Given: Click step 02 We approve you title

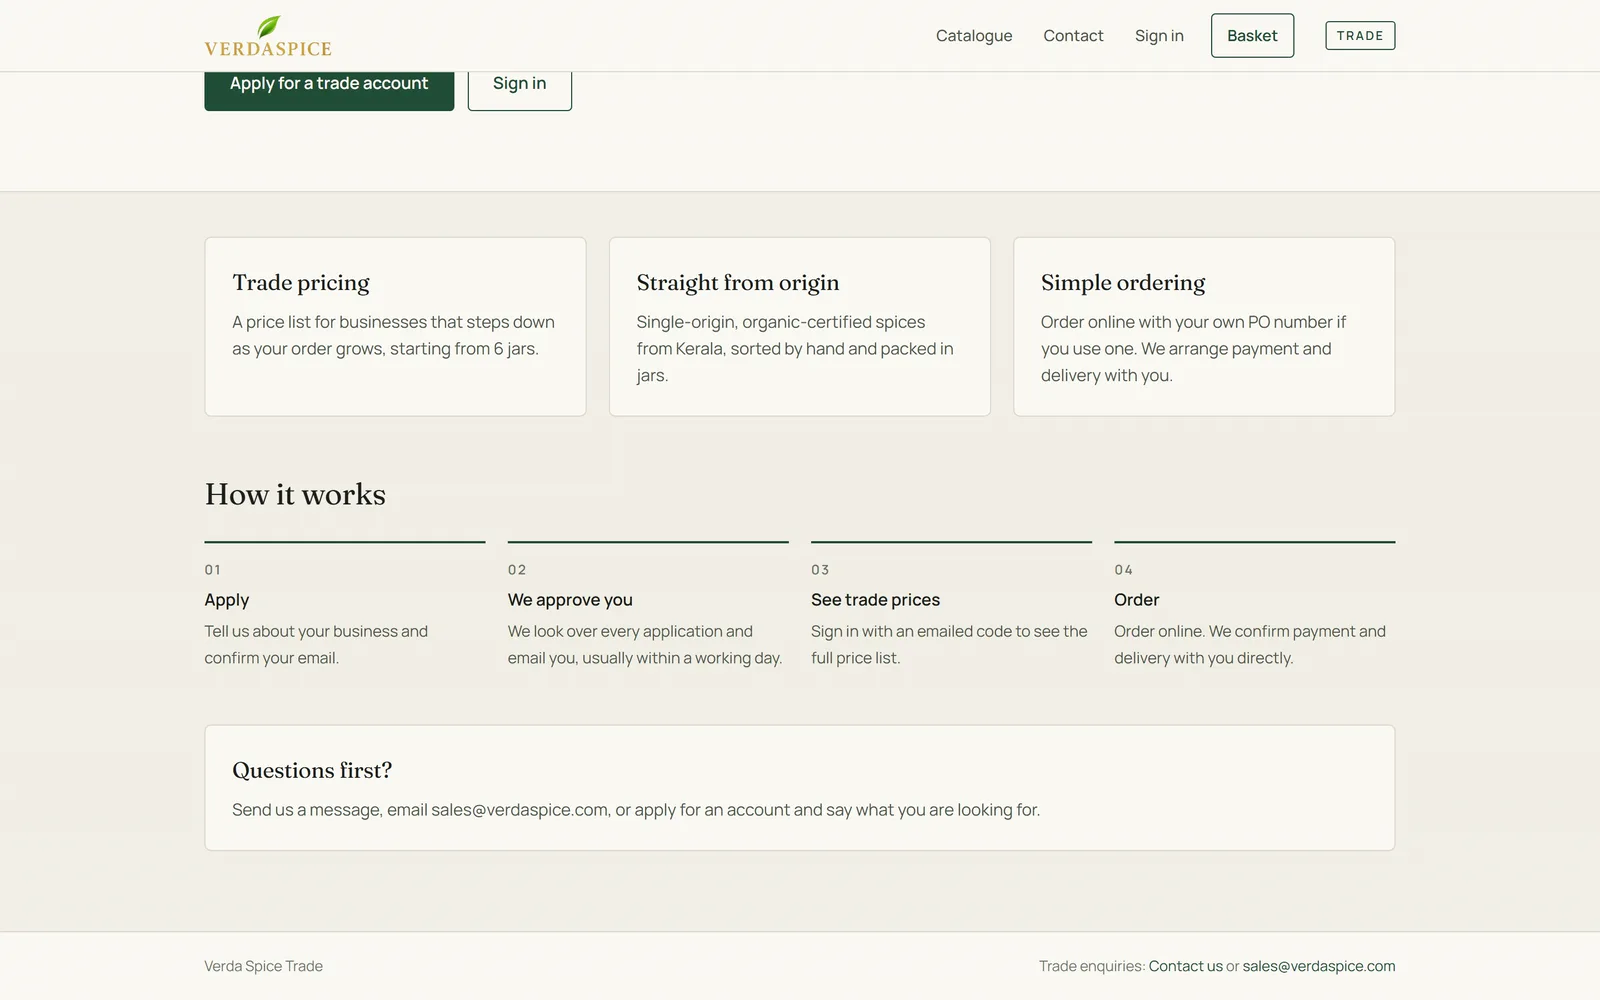Looking at the screenshot, I should point(570,600).
